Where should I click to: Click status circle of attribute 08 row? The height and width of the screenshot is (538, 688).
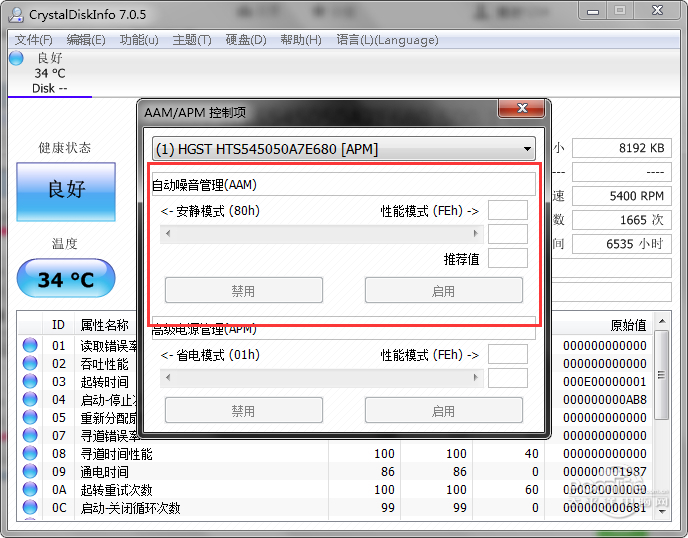click(30, 453)
